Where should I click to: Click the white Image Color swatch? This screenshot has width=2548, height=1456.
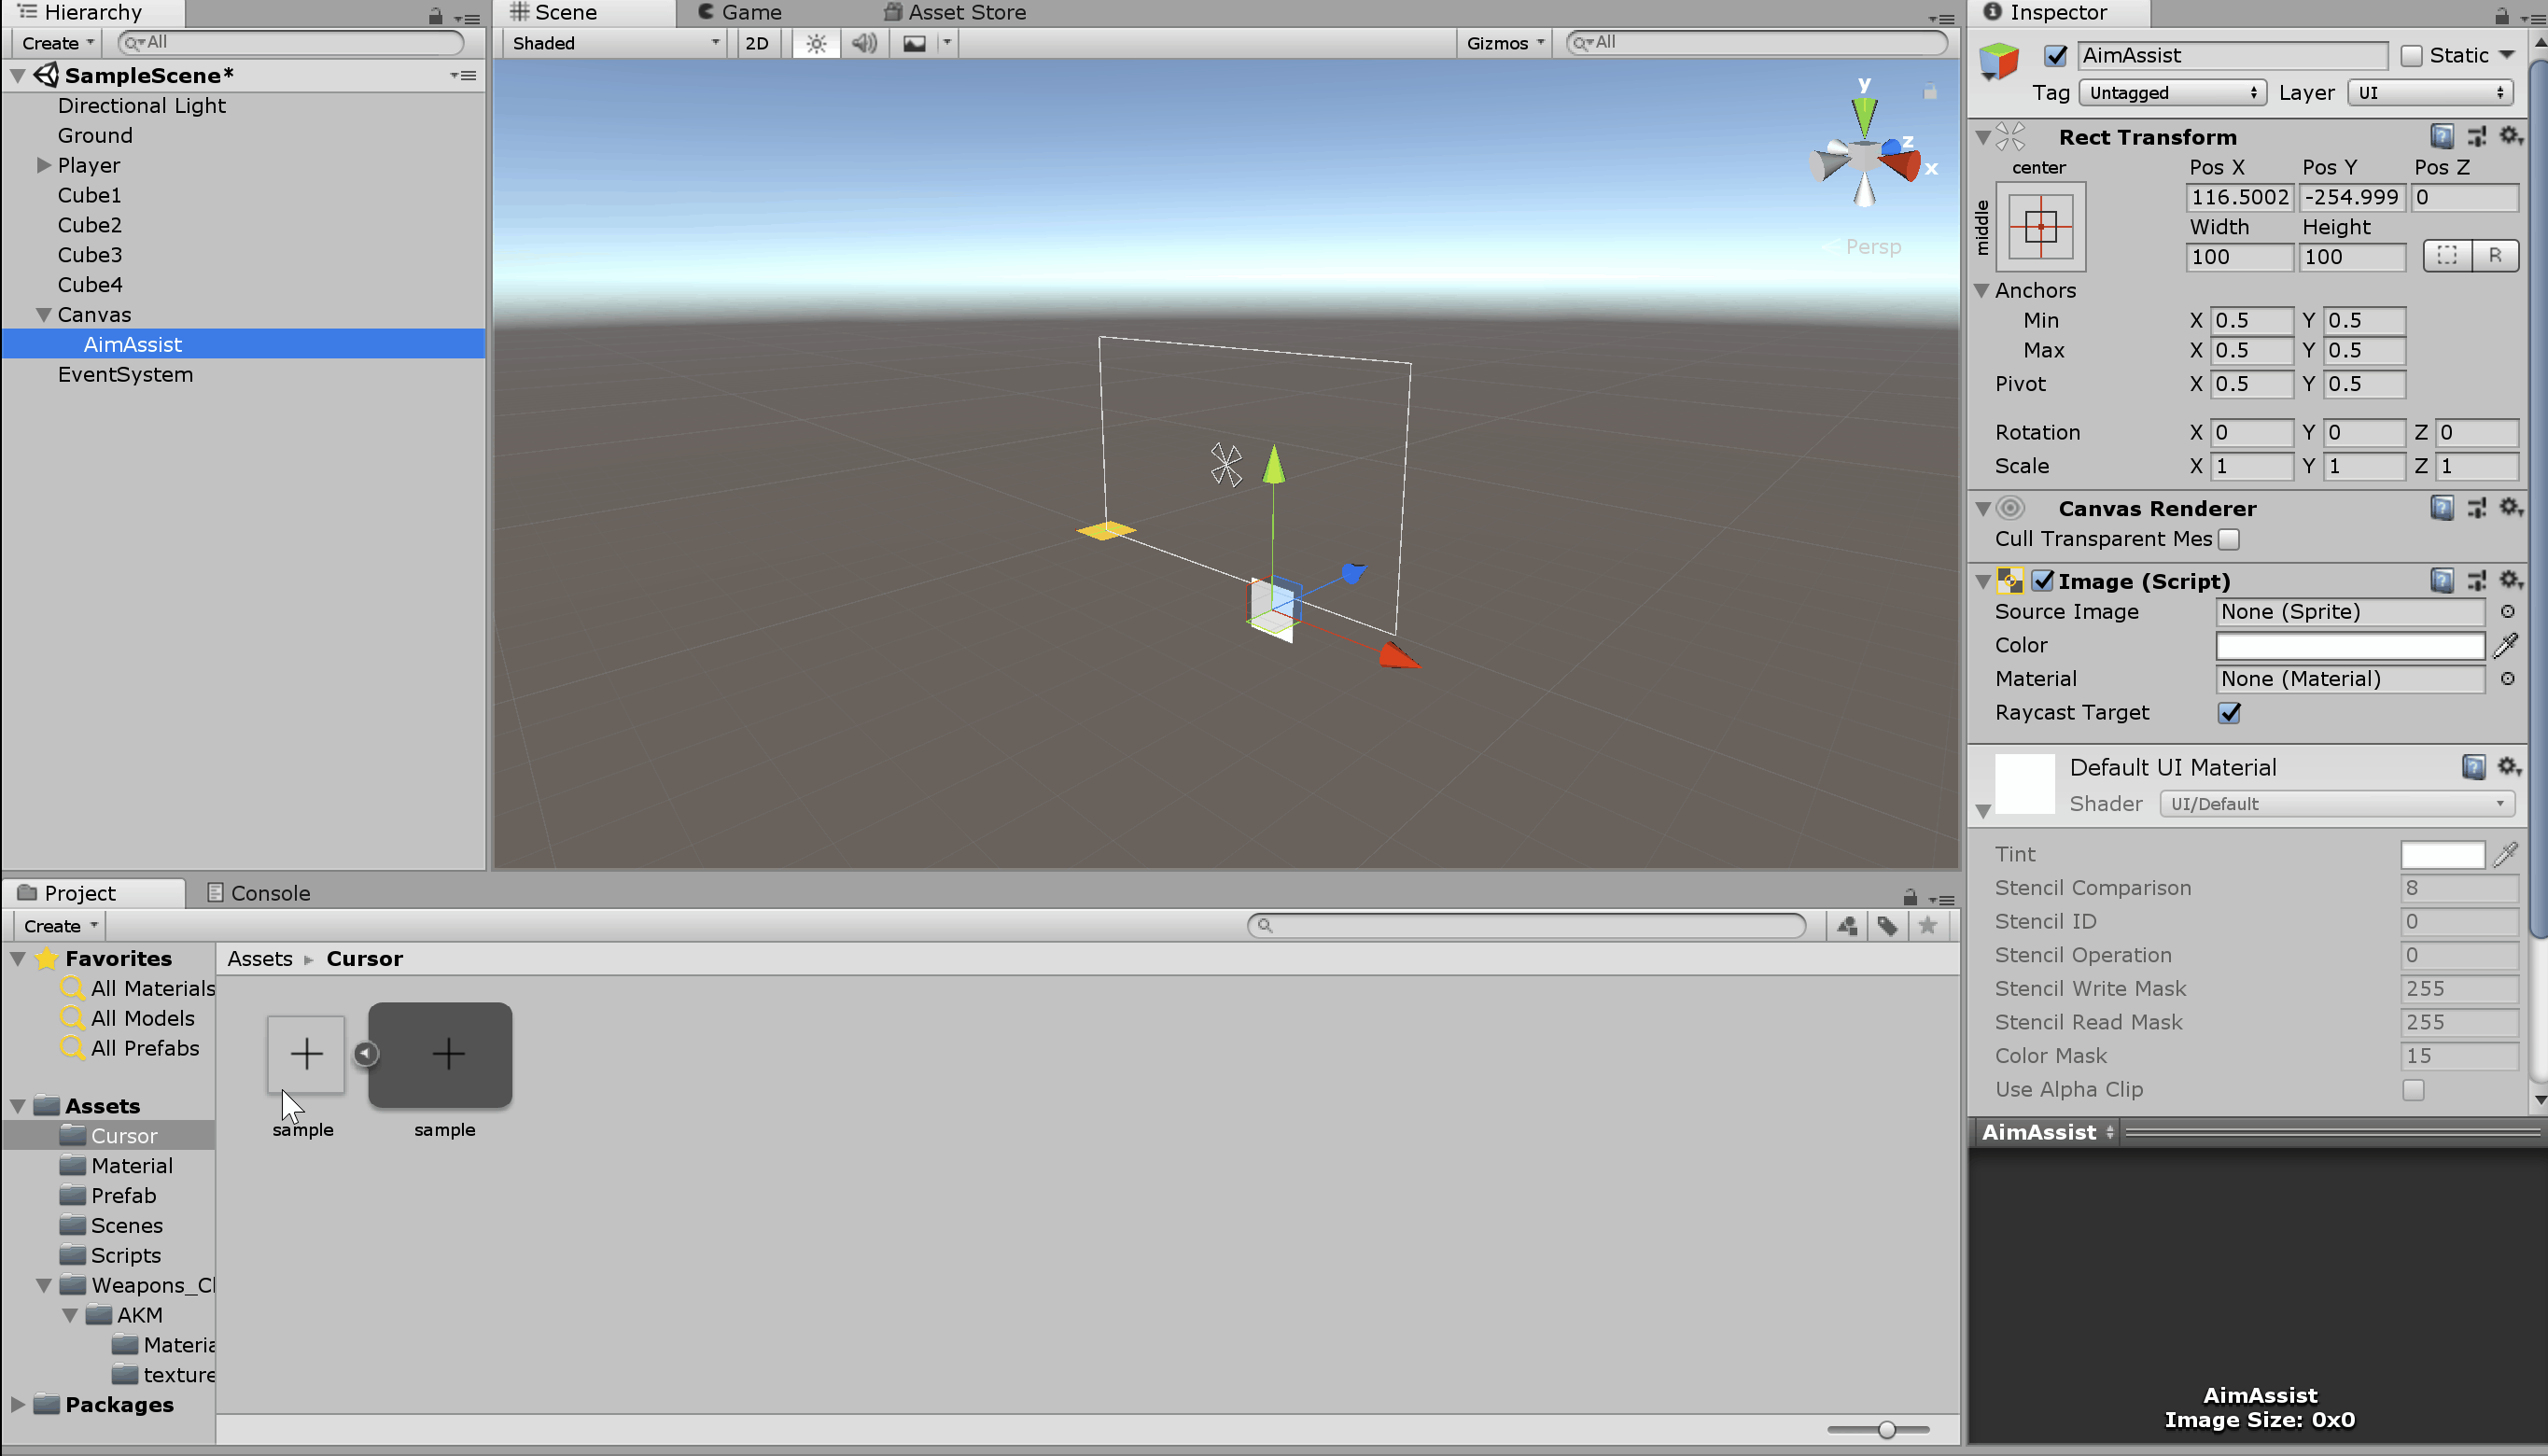pyautogui.click(x=2350, y=645)
